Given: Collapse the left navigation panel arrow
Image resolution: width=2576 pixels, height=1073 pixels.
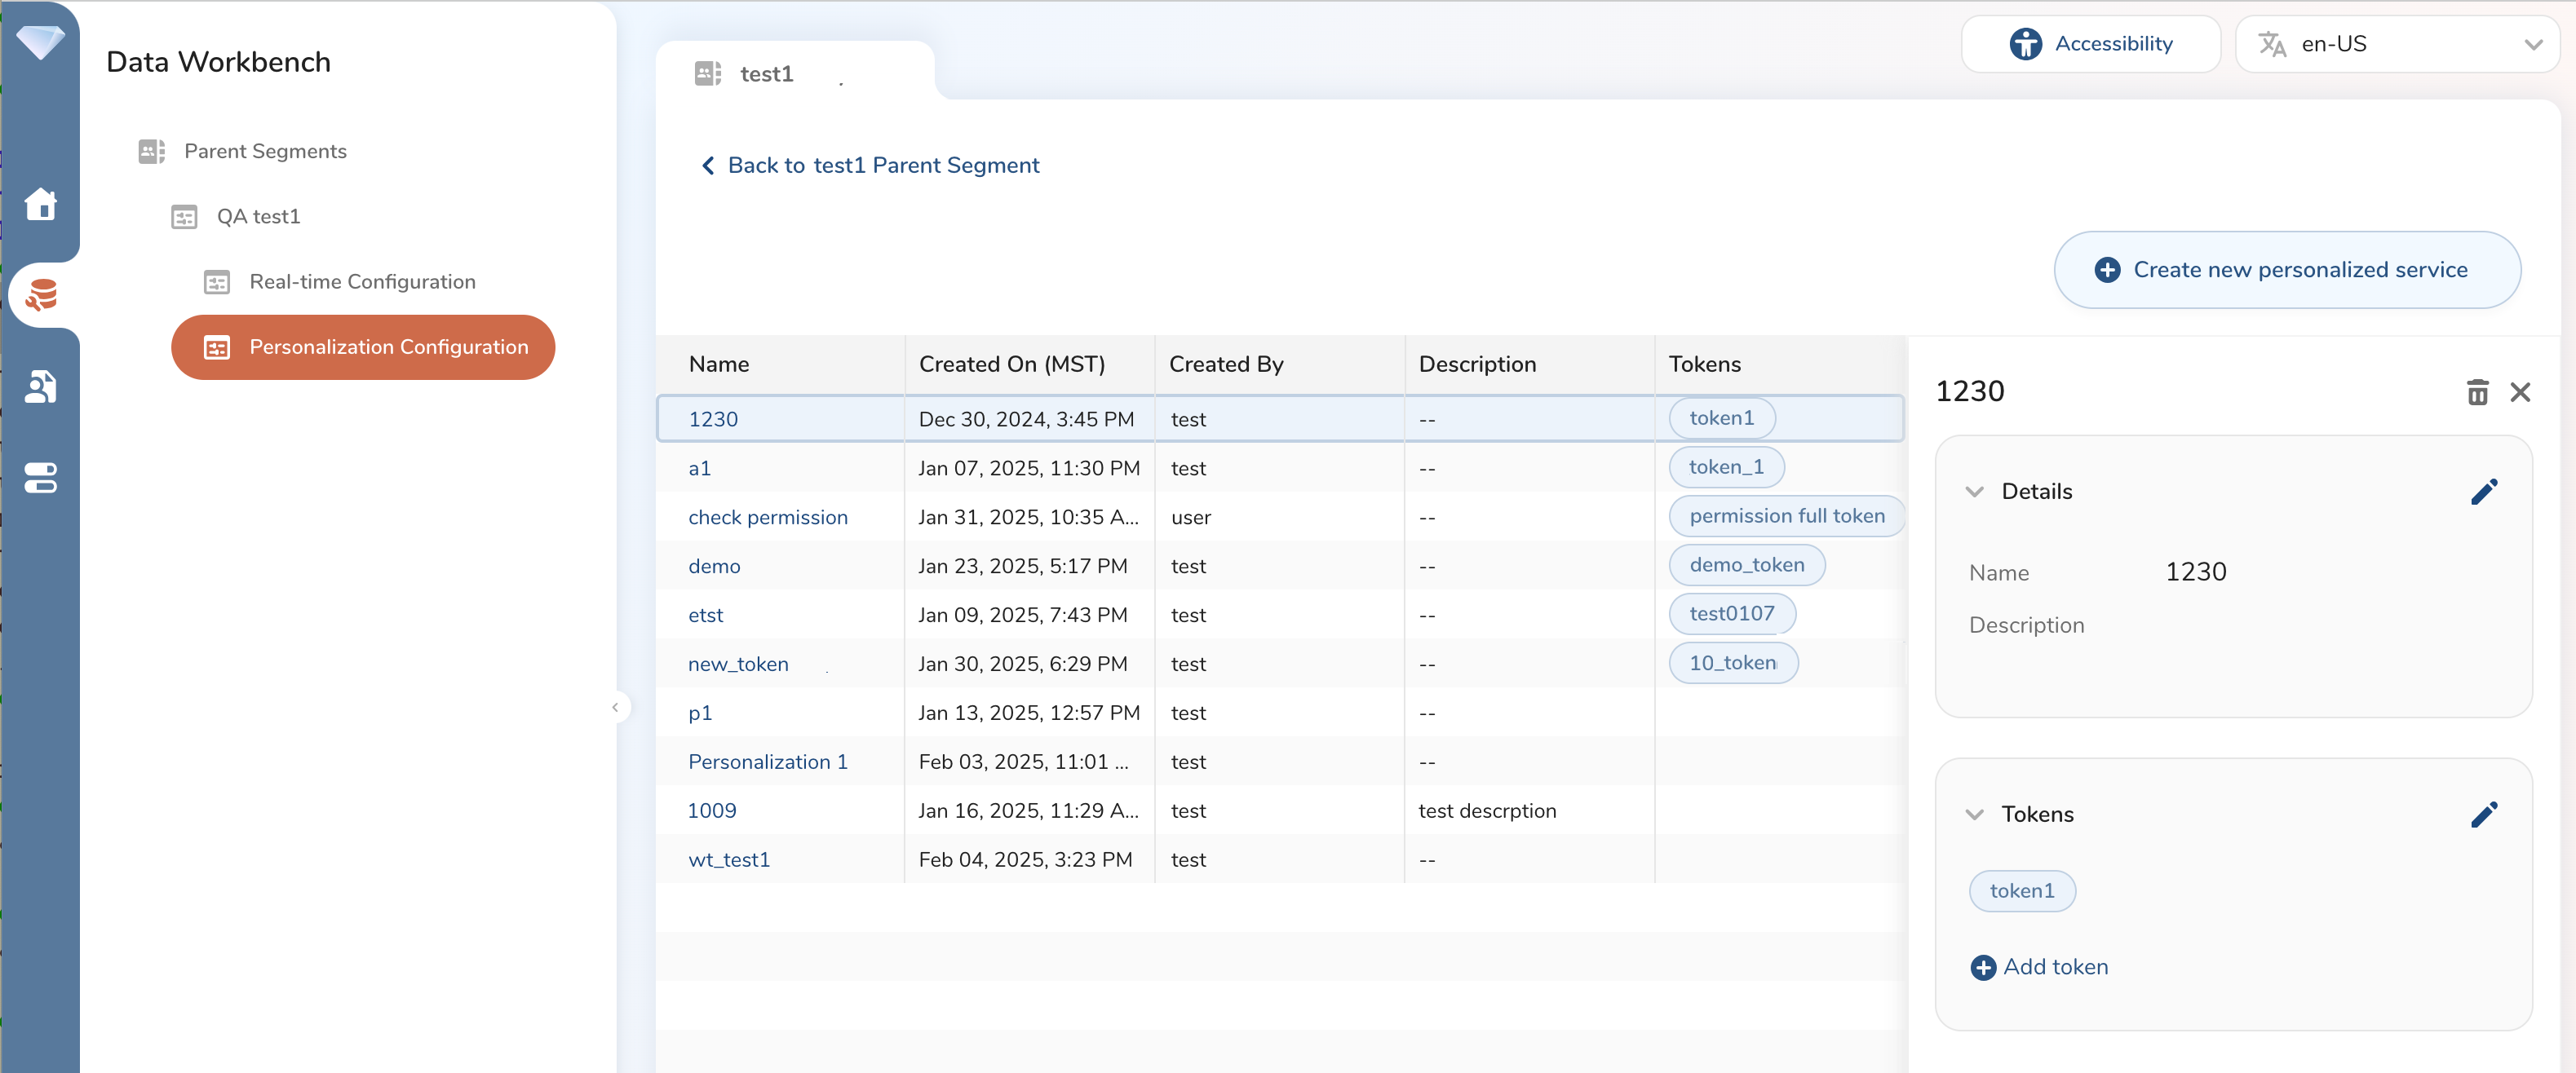Looking at the screenshot, I should pos(615,707).
